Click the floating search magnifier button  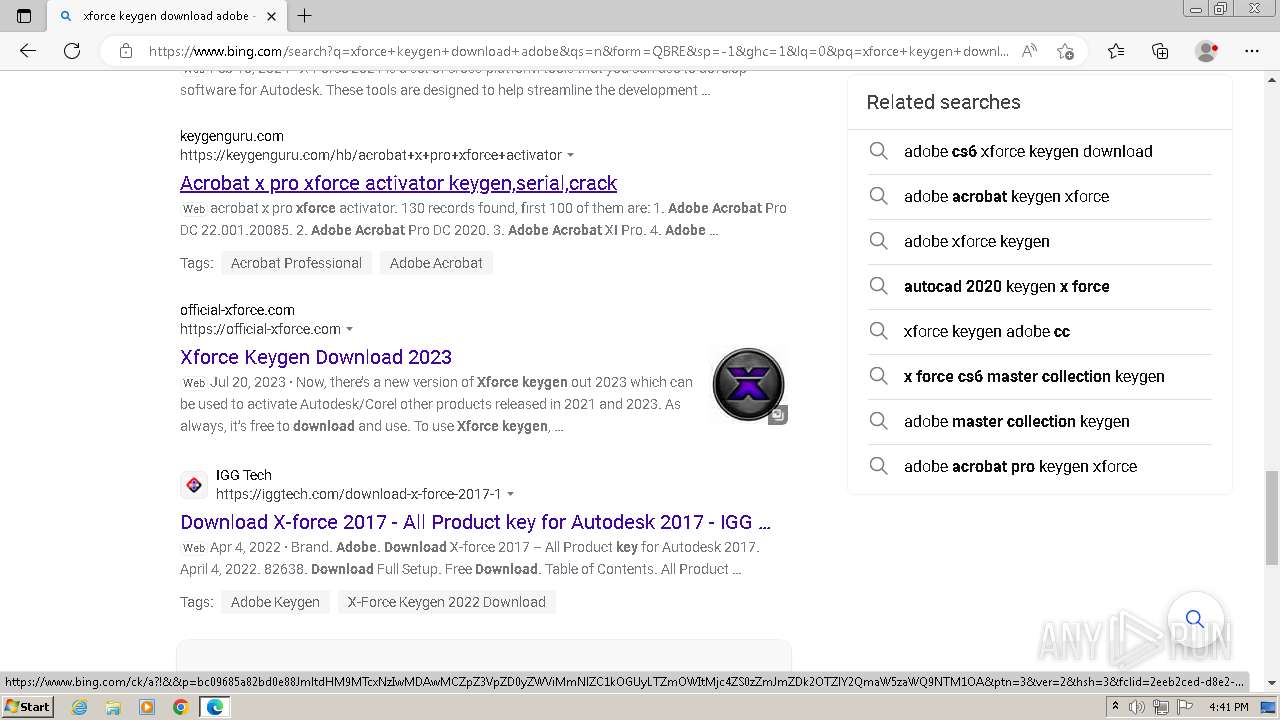[1195, 619]
